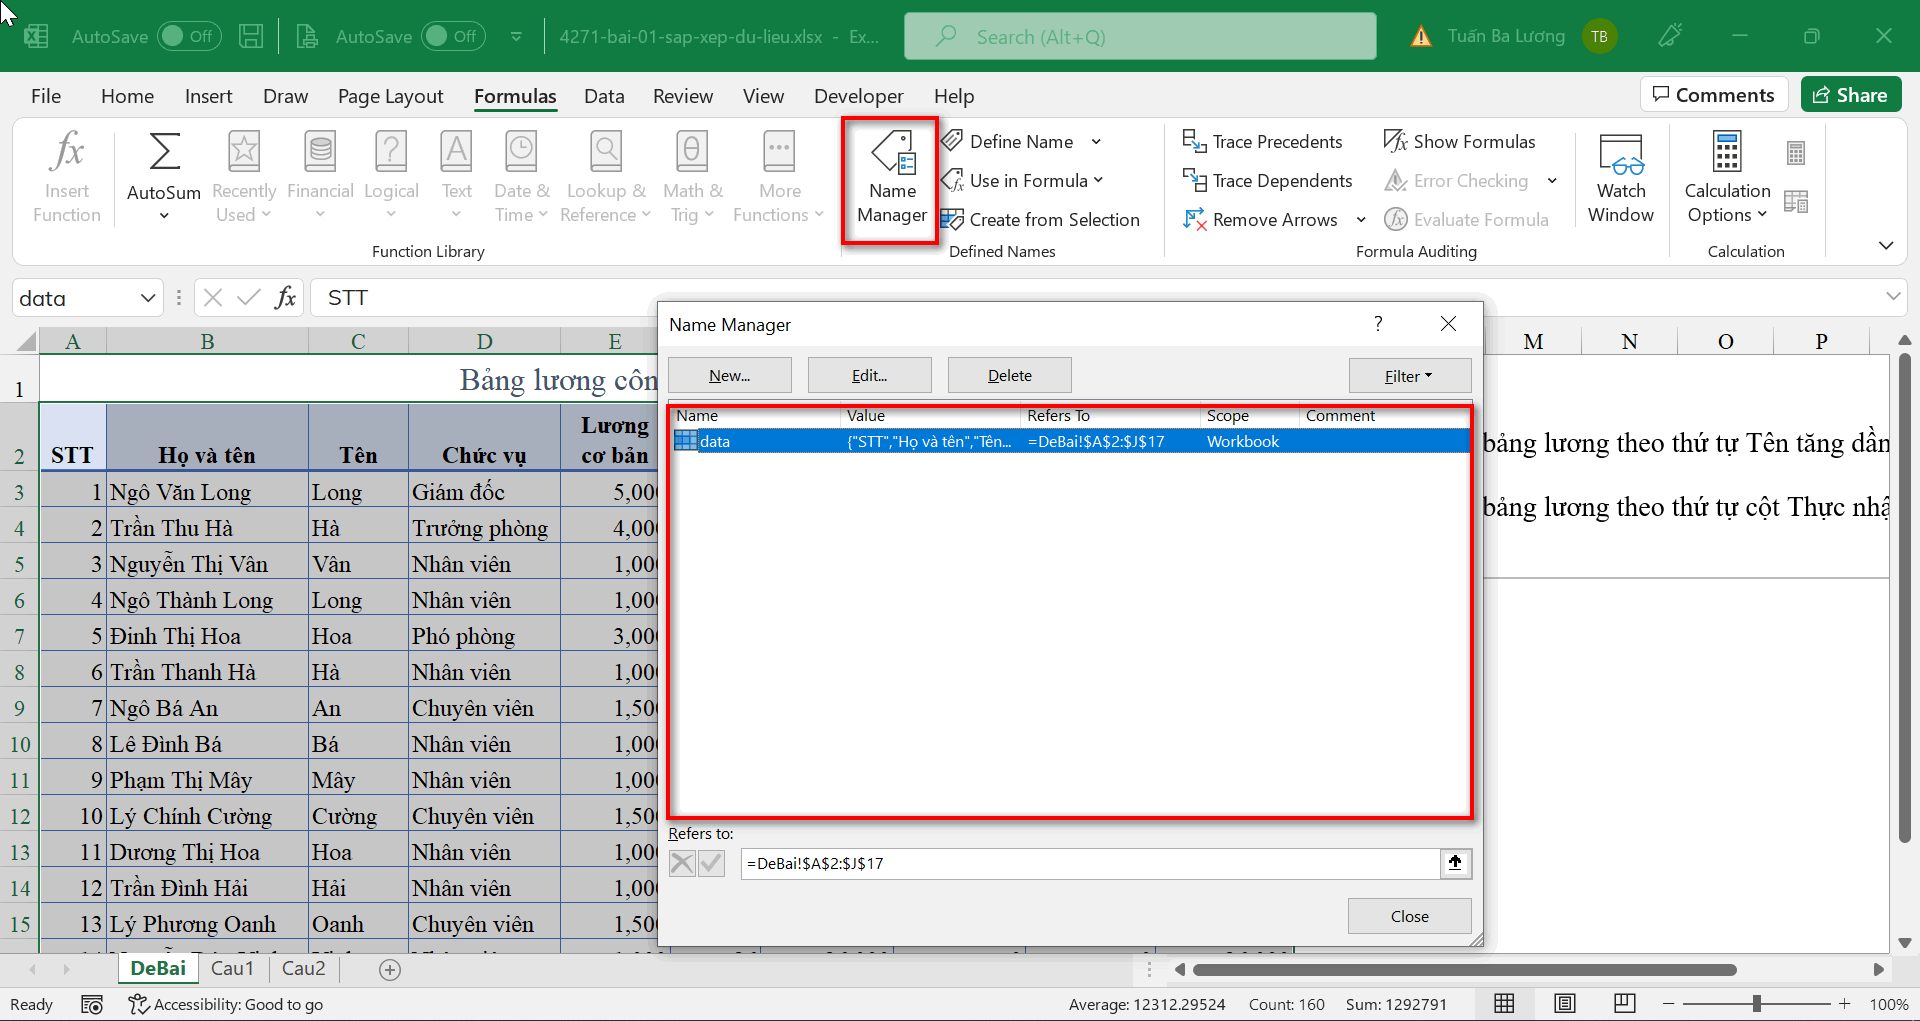Click the collapse dialog arrow beside Refers to
This screenshot has height=1021, width=1920.
[x=1455, y=863]
